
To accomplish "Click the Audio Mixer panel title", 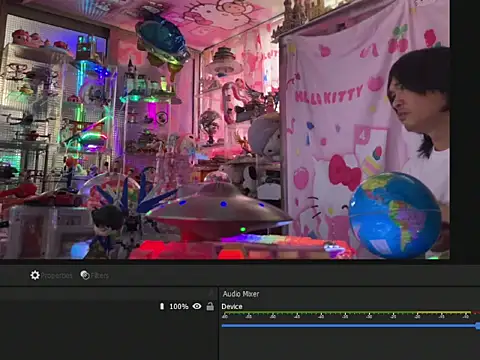I will [241, 294].
